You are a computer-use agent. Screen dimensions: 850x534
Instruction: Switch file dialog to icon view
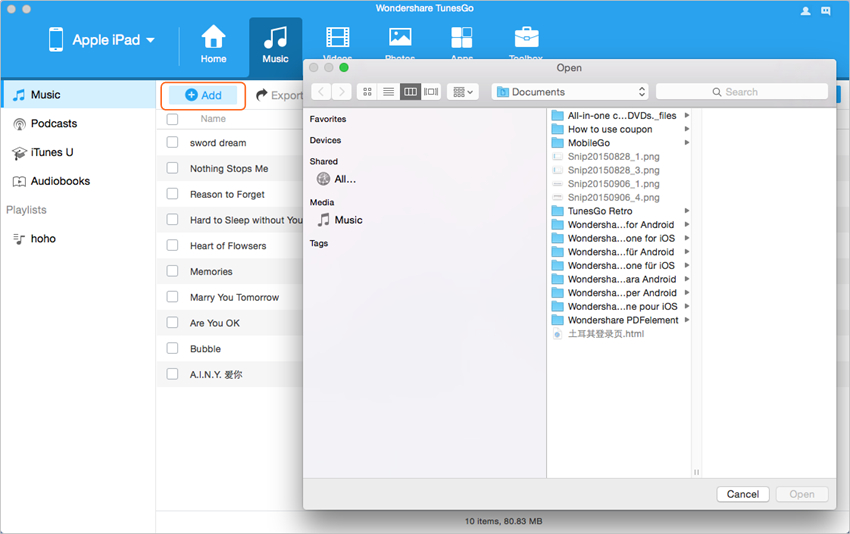(x=367, y=92)
